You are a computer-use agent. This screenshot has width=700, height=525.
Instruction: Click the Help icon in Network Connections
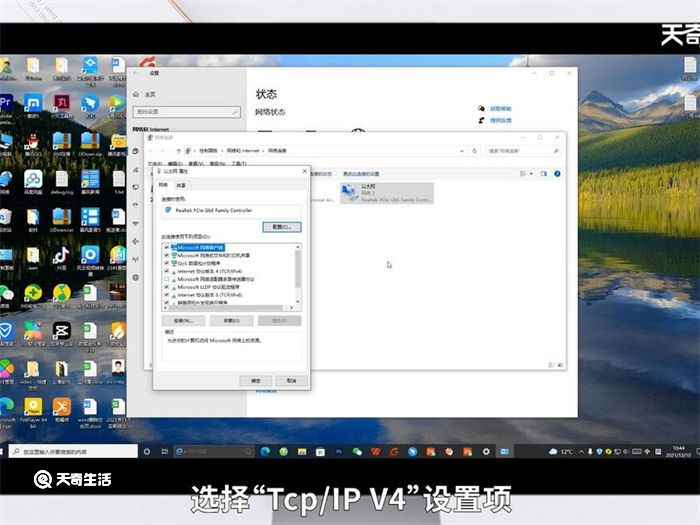click(557, 174)
